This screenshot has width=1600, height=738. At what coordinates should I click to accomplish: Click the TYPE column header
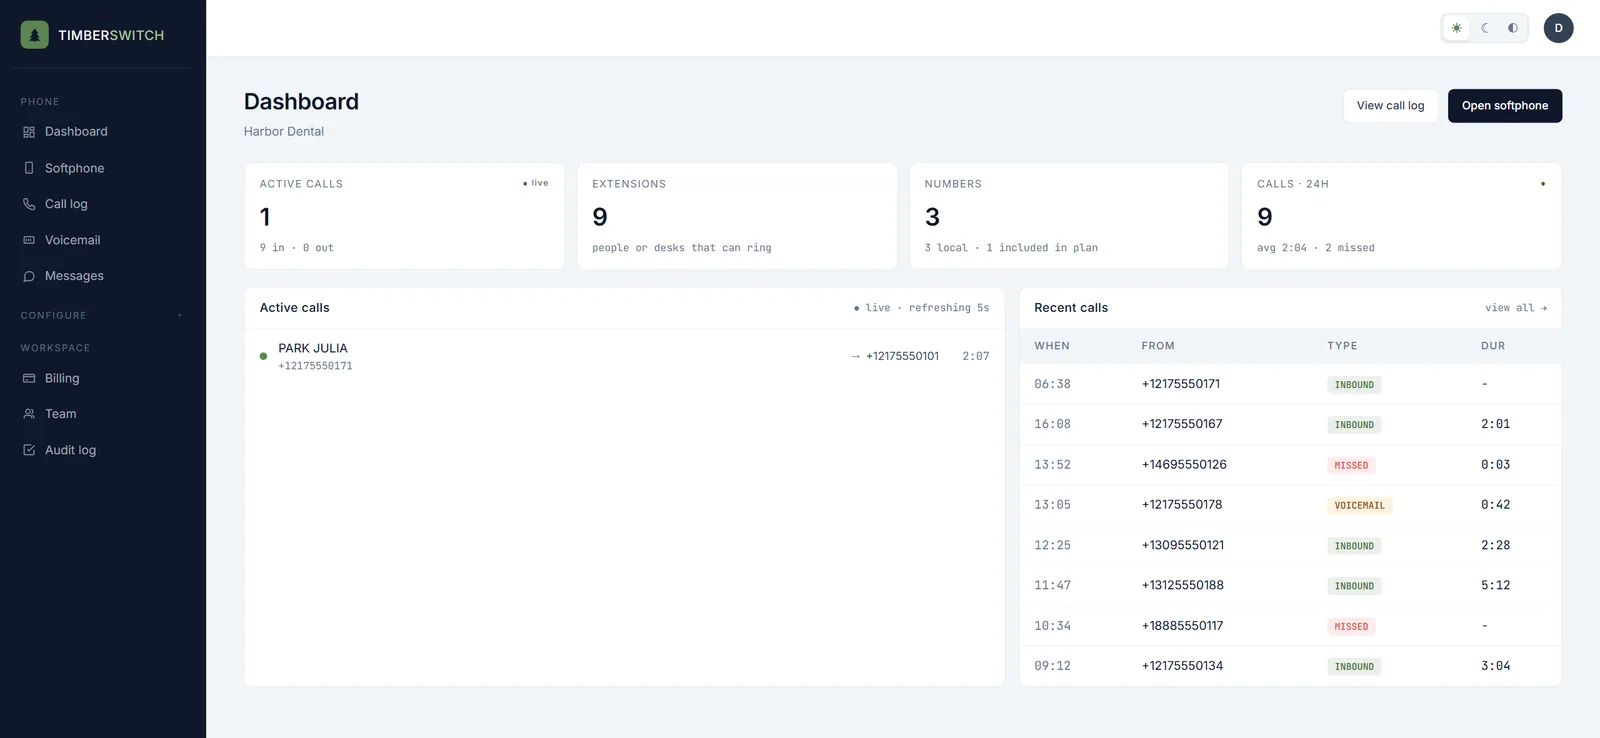coord(1342,346)
